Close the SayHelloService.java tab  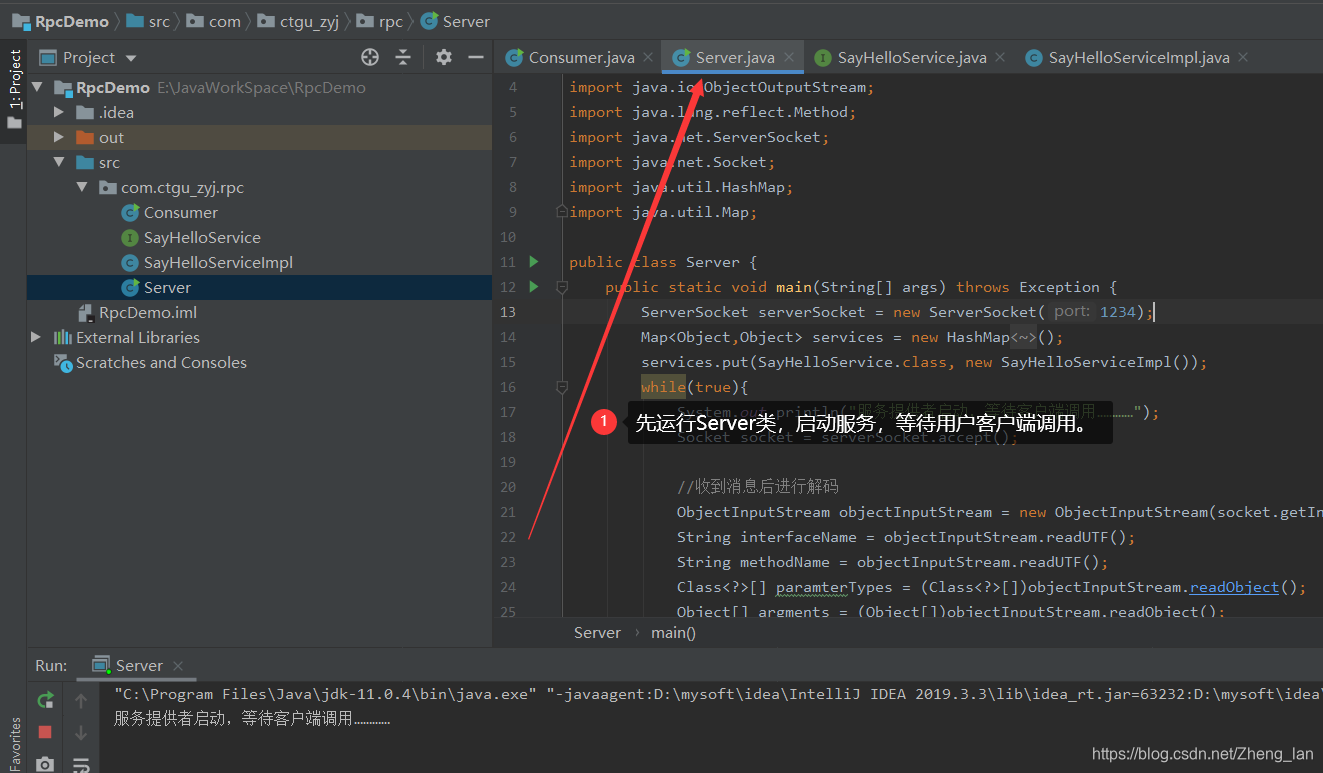pyautogui.click(x=1001, y=58)
